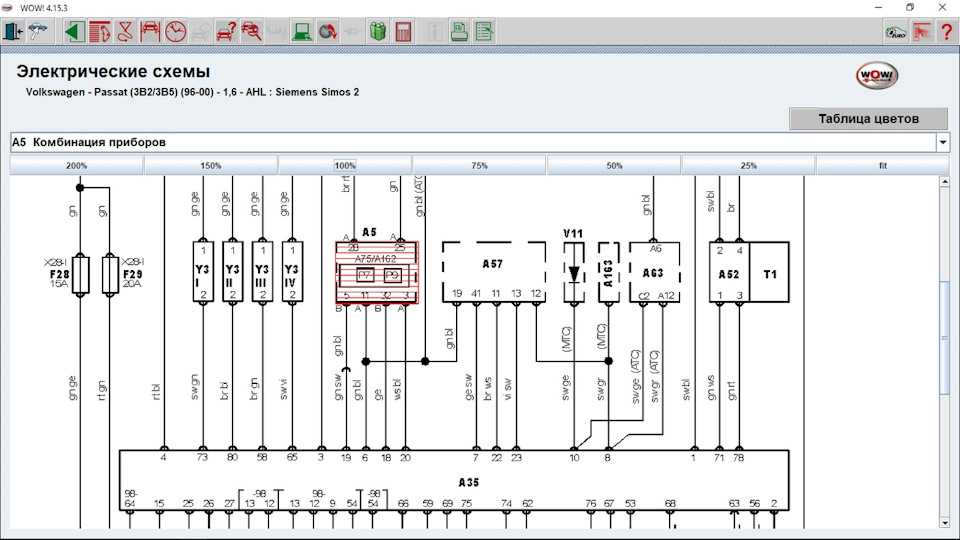Go back with the green arrow icon
Screen dimensions: 960x540
tap(74, 31)
